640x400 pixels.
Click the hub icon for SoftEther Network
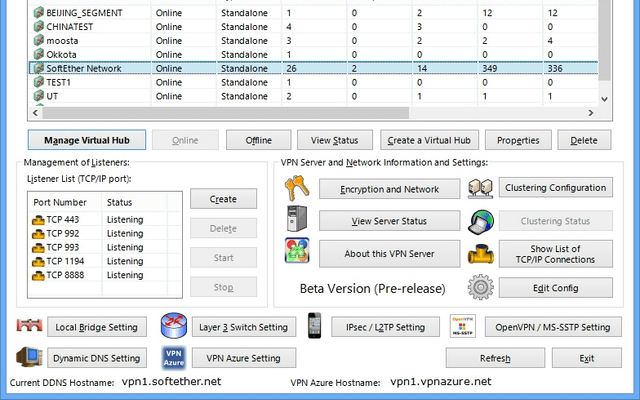coord(38,68)
